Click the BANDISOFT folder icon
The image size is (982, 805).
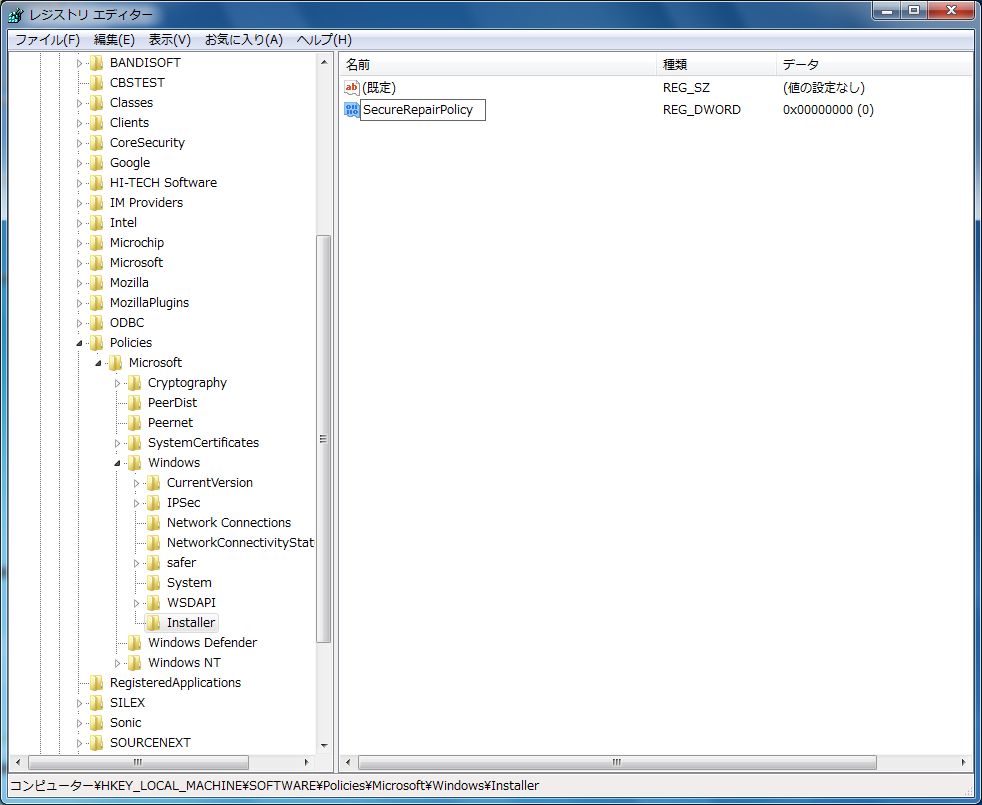point(96,63)
